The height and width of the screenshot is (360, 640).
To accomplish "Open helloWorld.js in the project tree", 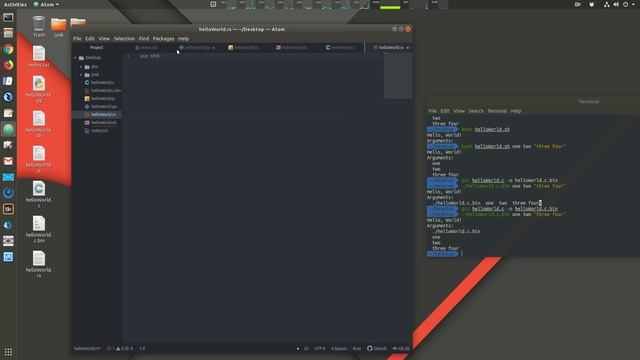I will [x=100, y=98].
